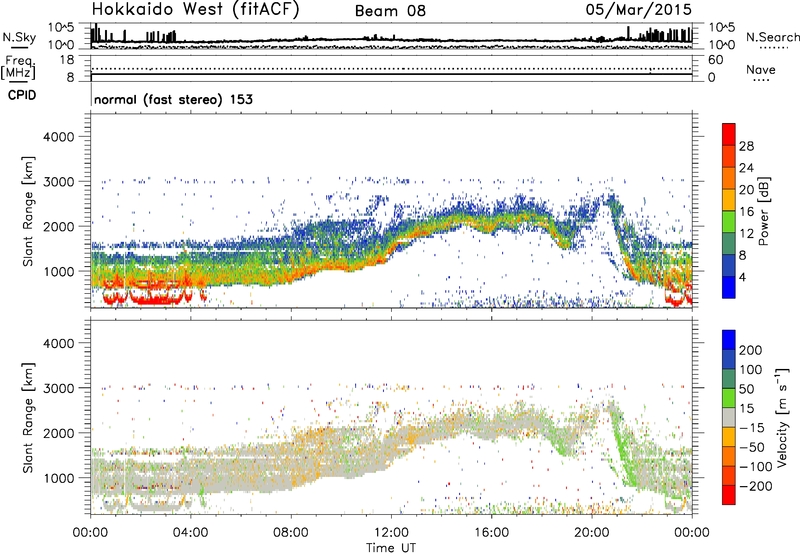Click the "1000" tick of the velocity panel
Screen dimensions: 800x554
pos(59,478)
